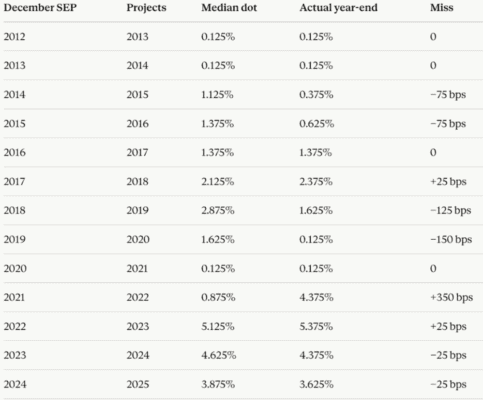This screenshot has width=483, height=400.
Task: Click the 4.625% median dot value
Action: pos(218,355)
